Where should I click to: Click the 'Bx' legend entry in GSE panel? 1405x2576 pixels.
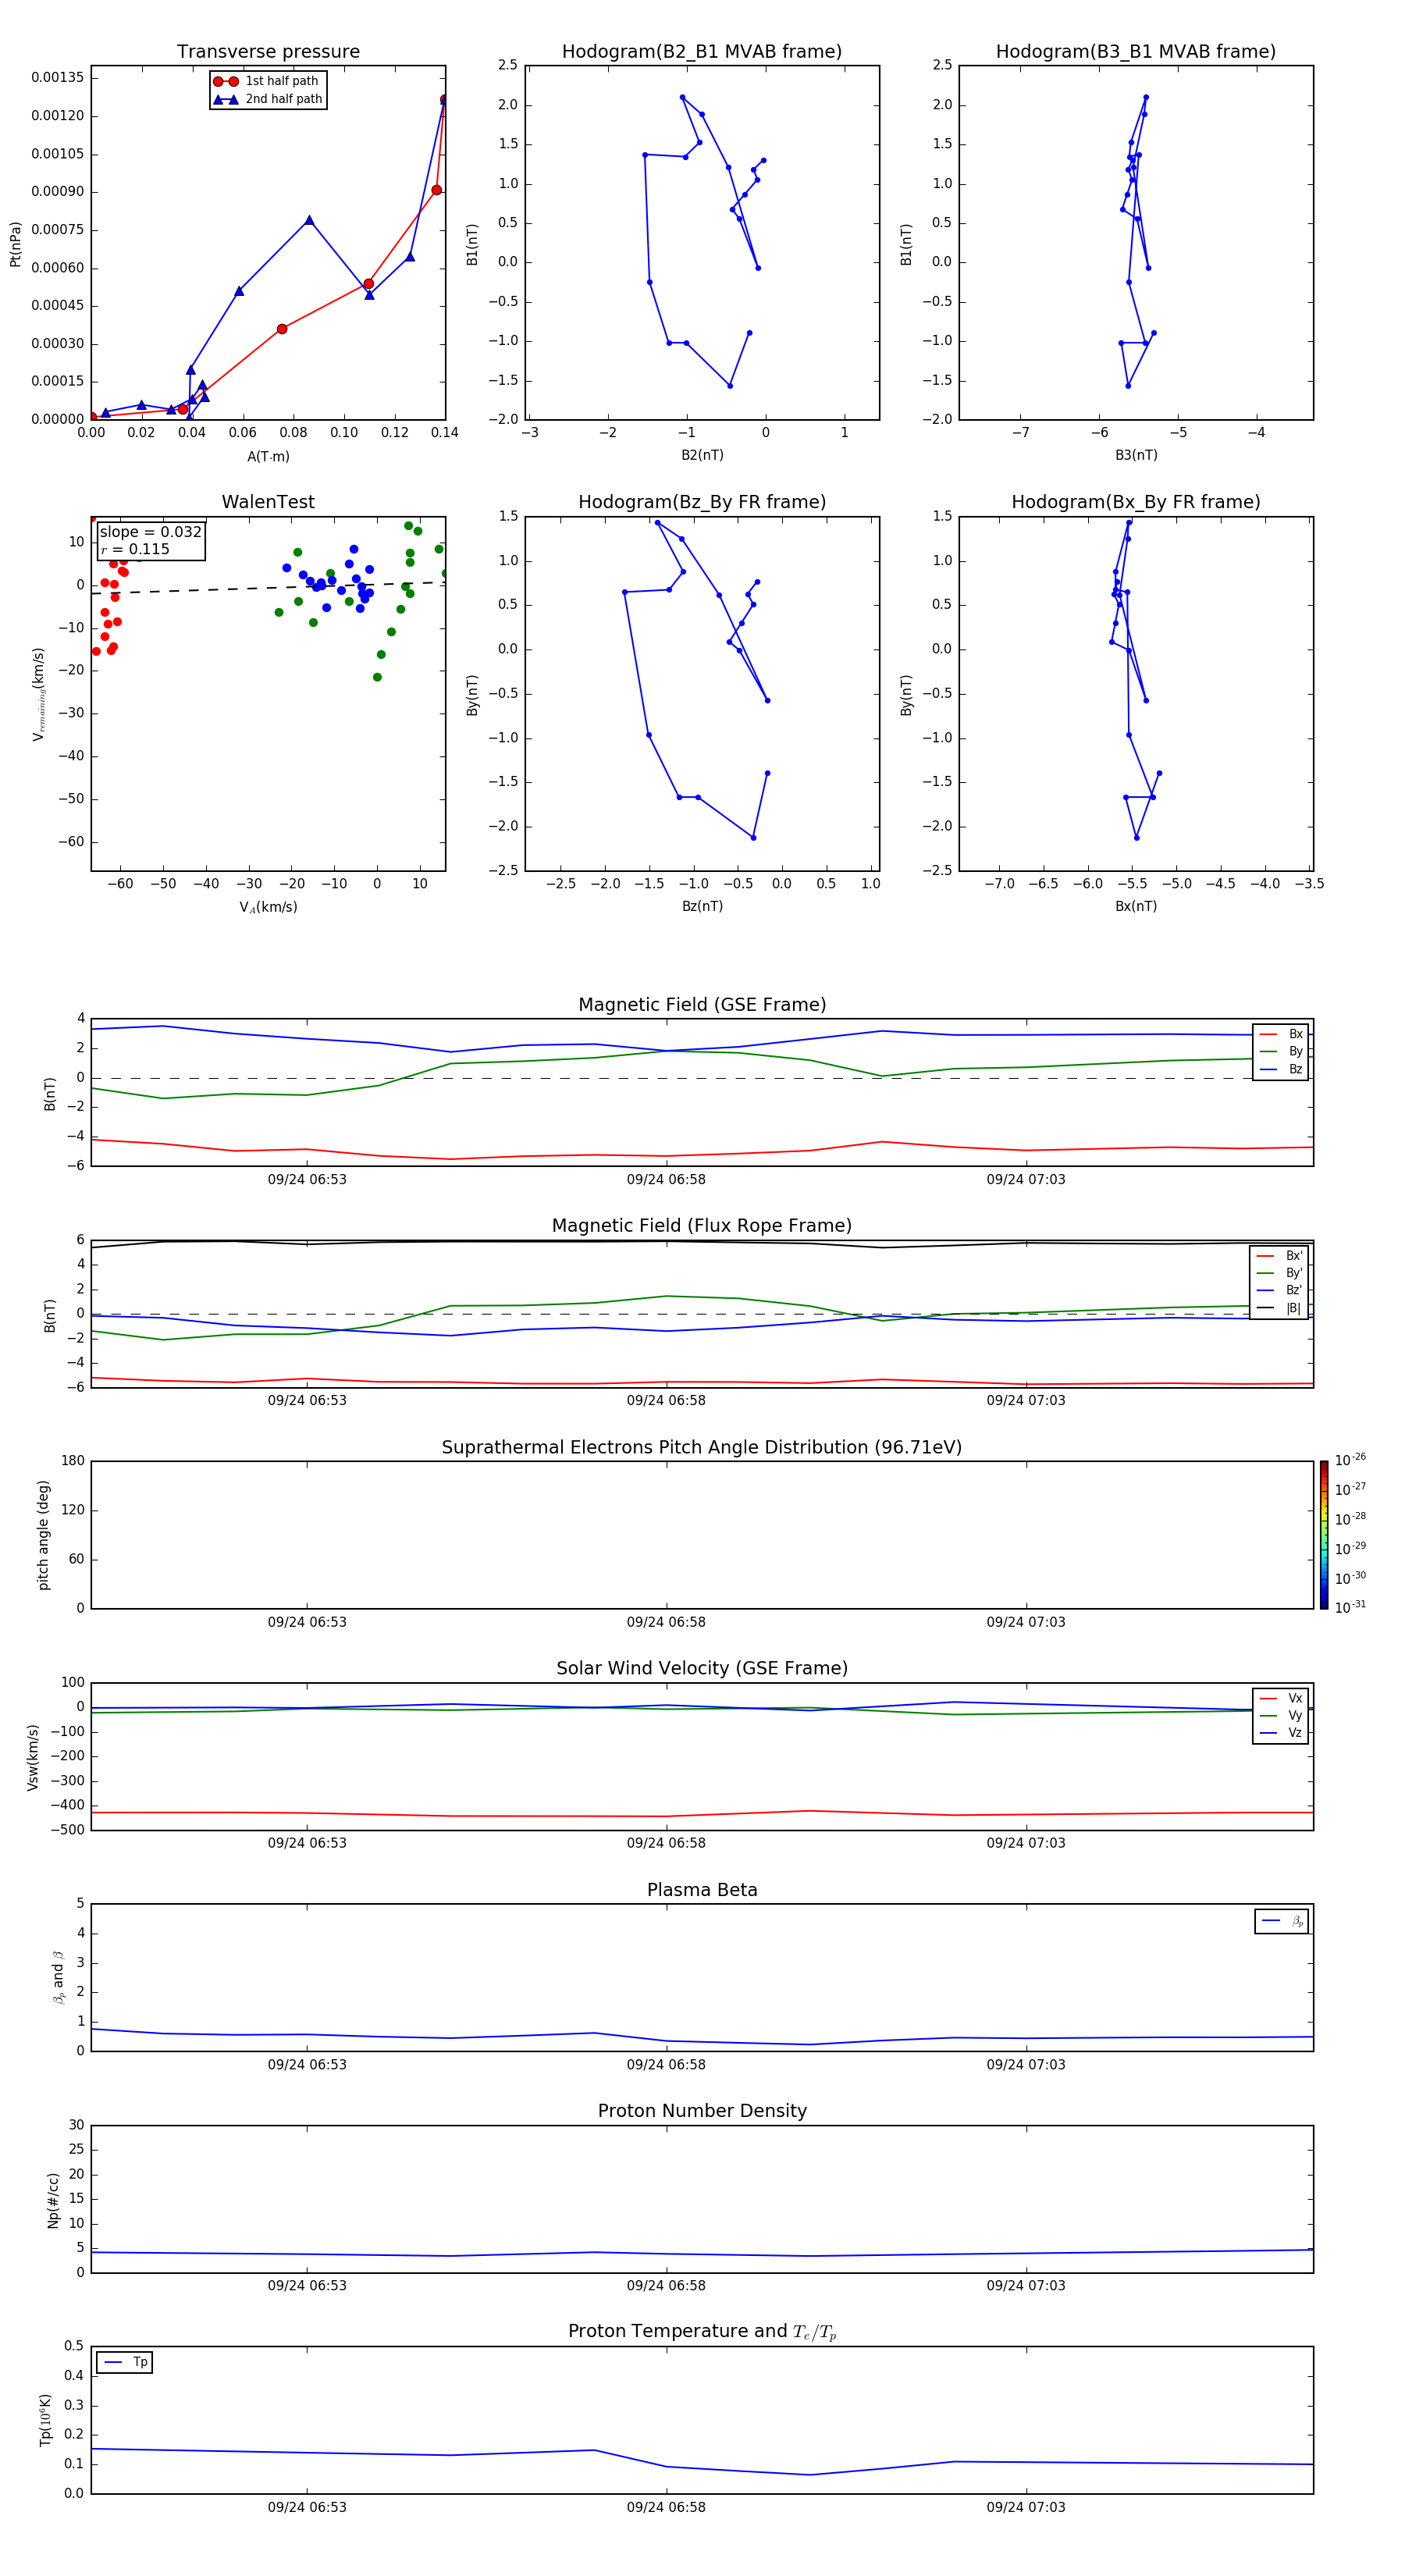[1281, 1034]
